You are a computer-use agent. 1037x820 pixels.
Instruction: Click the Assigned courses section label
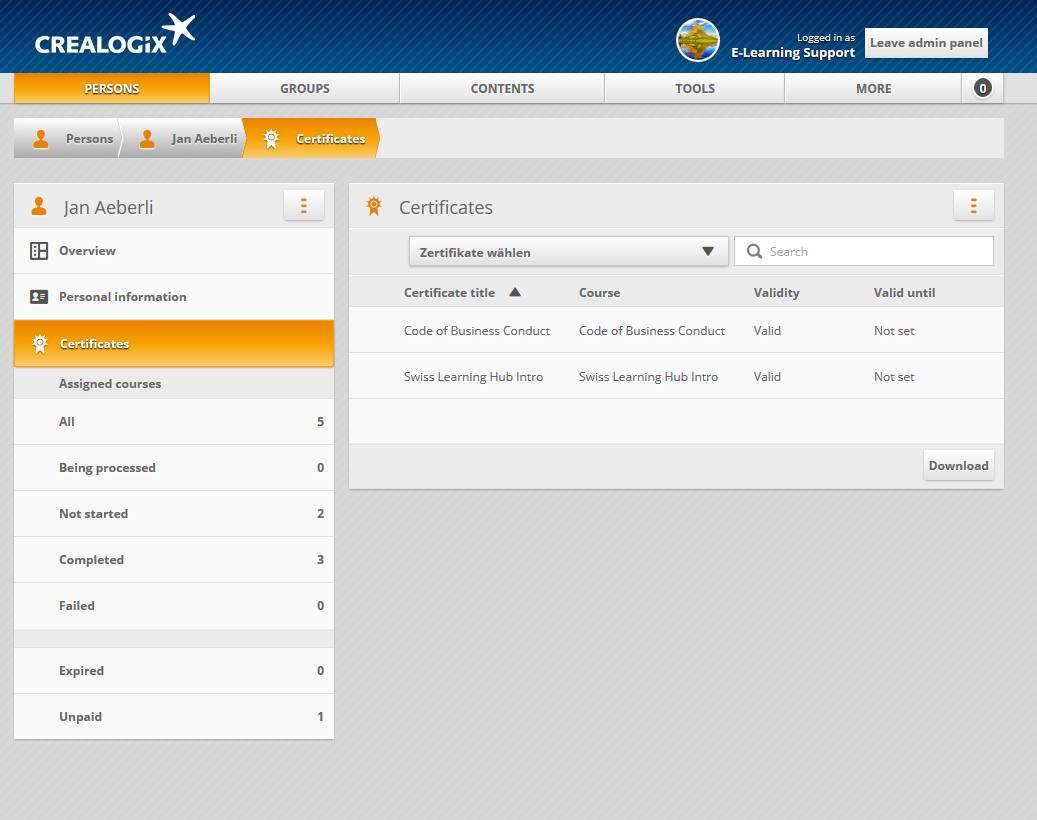(110, 384)
